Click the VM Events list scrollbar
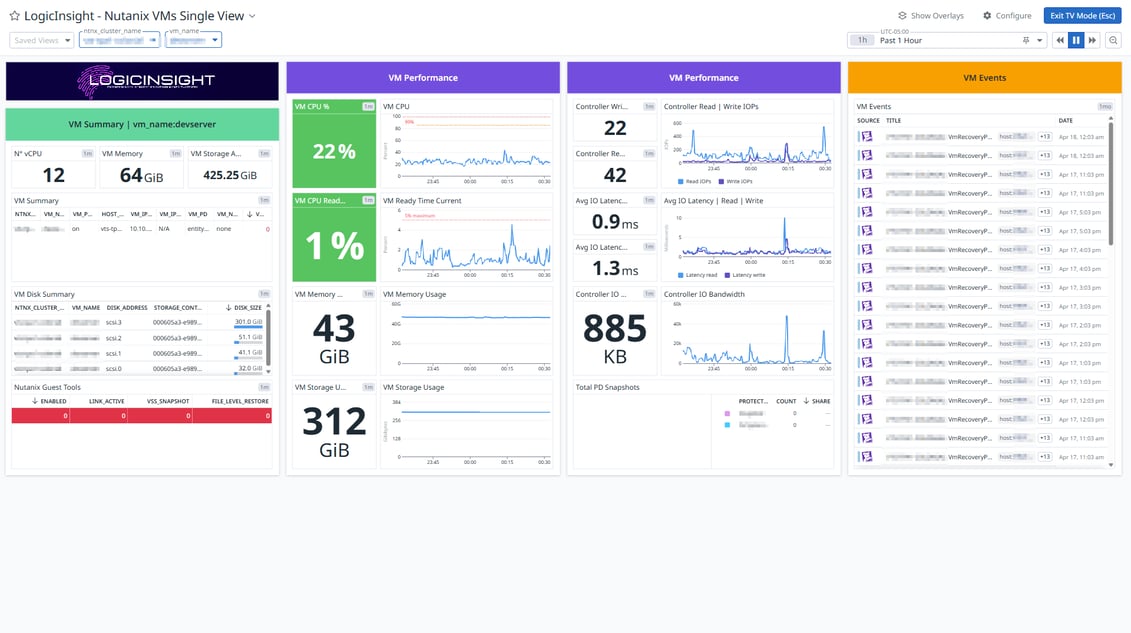The height and width of the screenshot is (633, 1131). click(1111, 182)
